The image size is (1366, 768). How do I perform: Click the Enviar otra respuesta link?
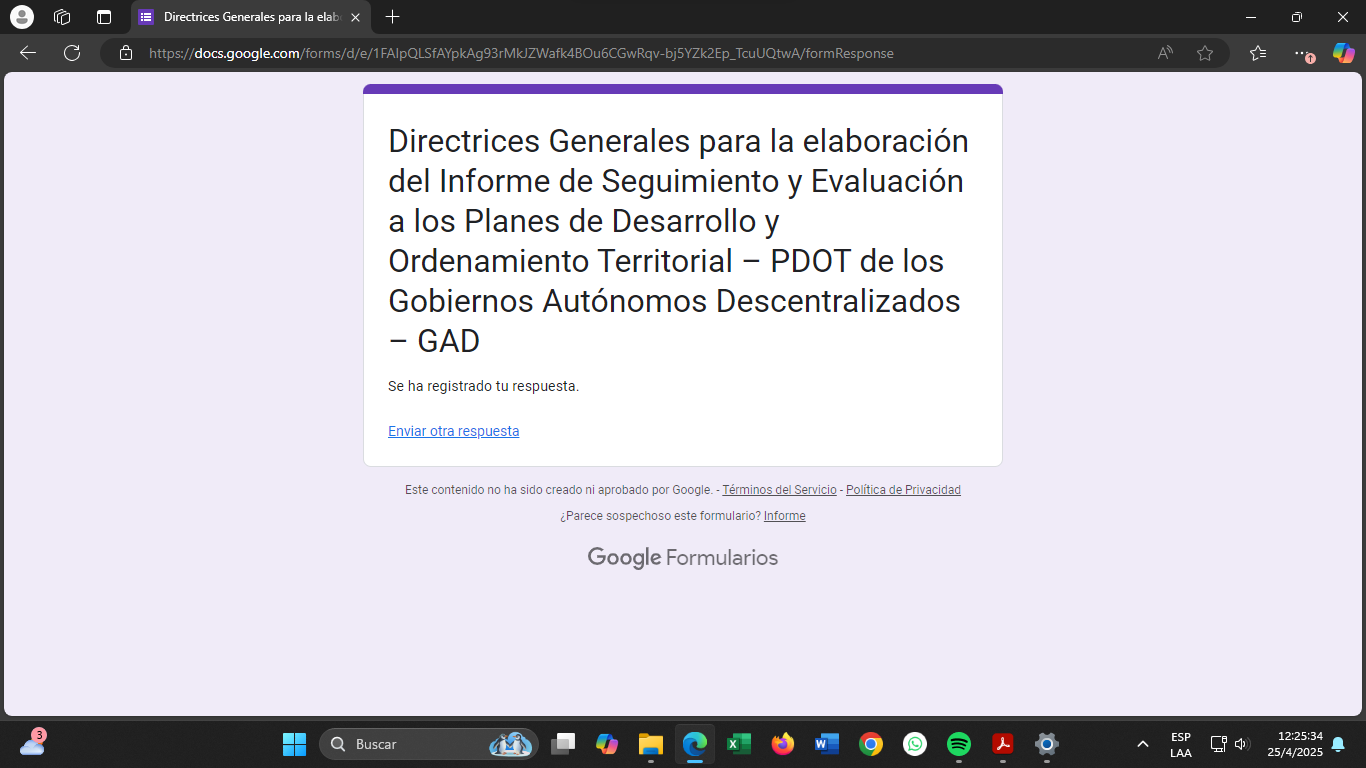453,431
